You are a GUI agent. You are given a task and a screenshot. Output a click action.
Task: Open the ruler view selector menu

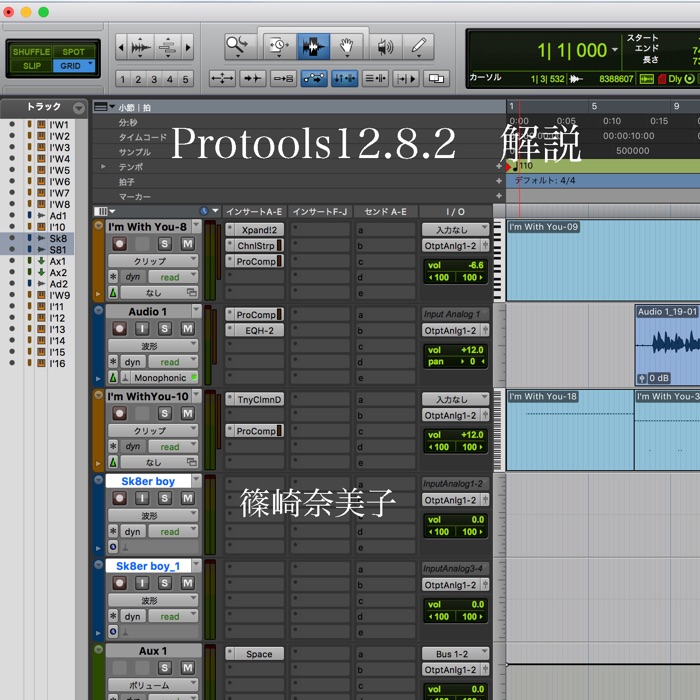pos(104,107)
